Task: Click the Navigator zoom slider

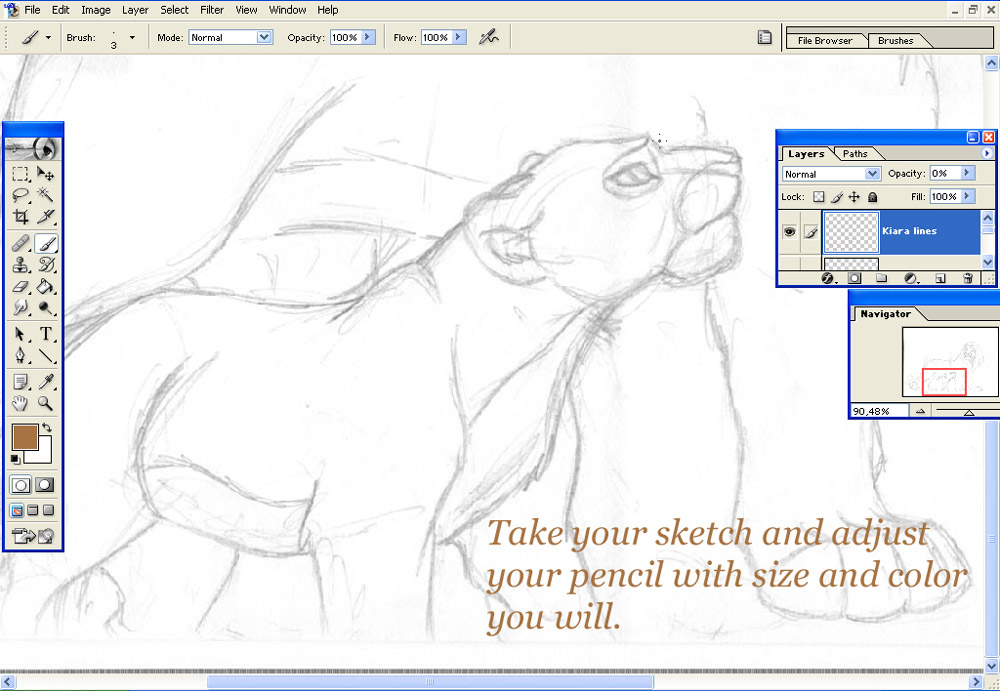Action: (969, 412)
